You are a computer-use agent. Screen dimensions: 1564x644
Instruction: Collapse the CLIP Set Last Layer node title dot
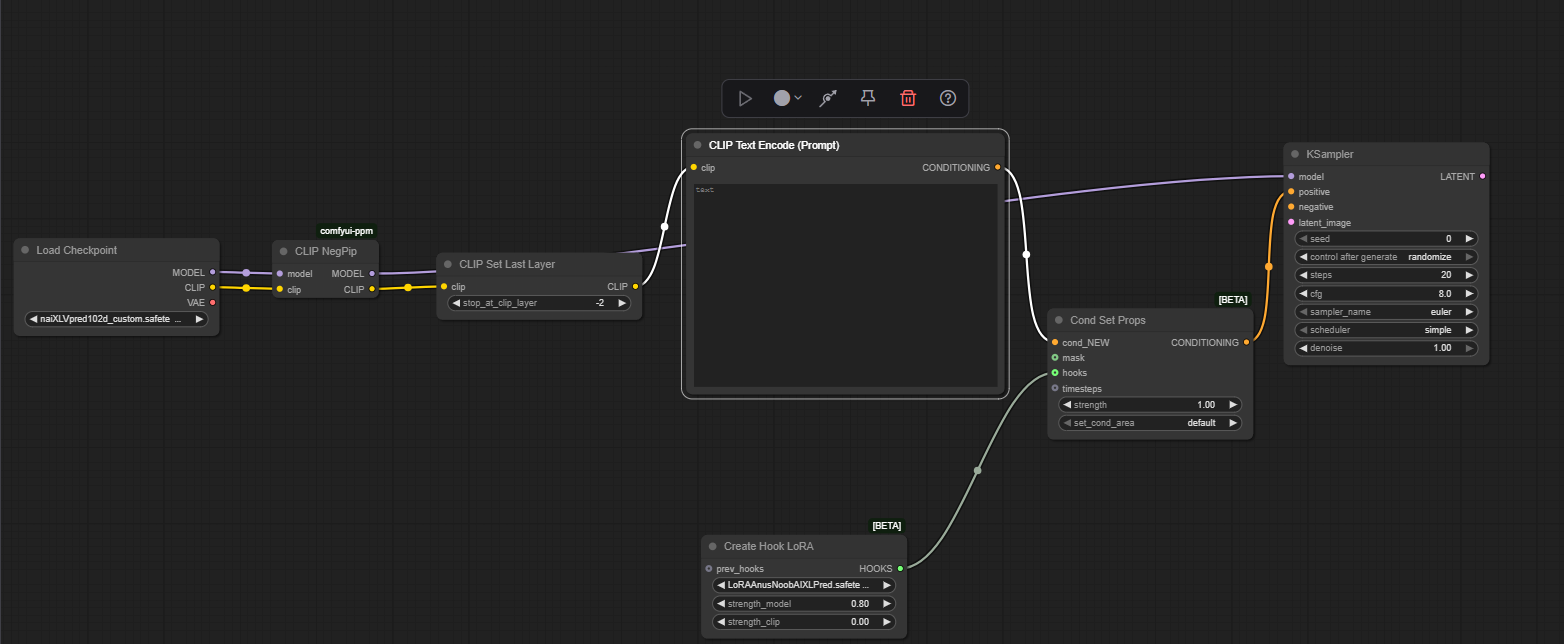[448, 264]
